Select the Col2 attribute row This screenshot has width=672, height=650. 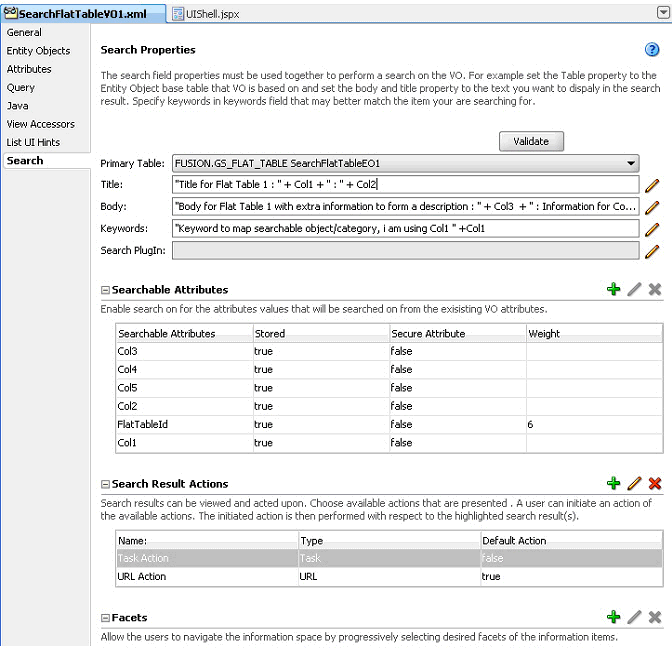click(389, 406)
